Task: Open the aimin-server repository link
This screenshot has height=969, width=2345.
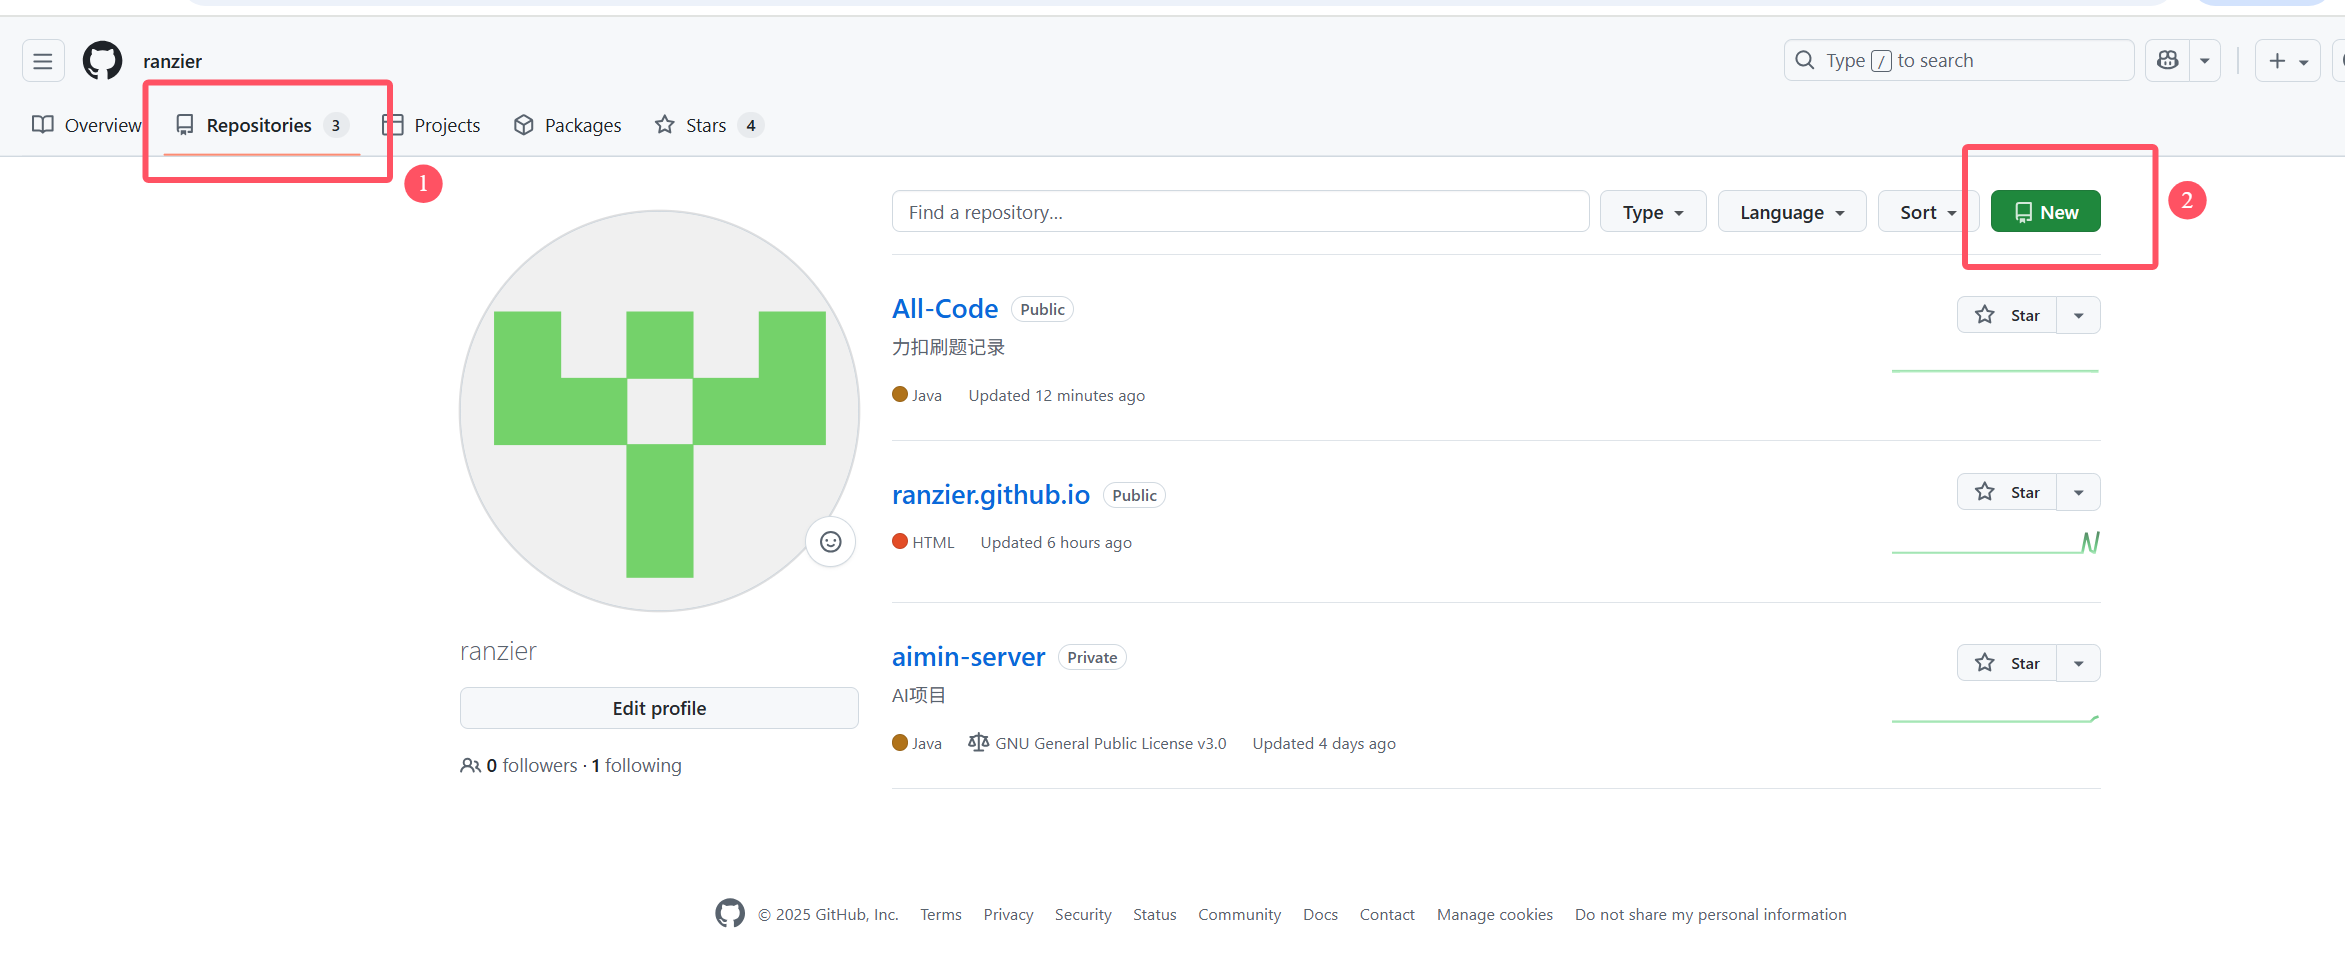Action: (x=968, y=657)
